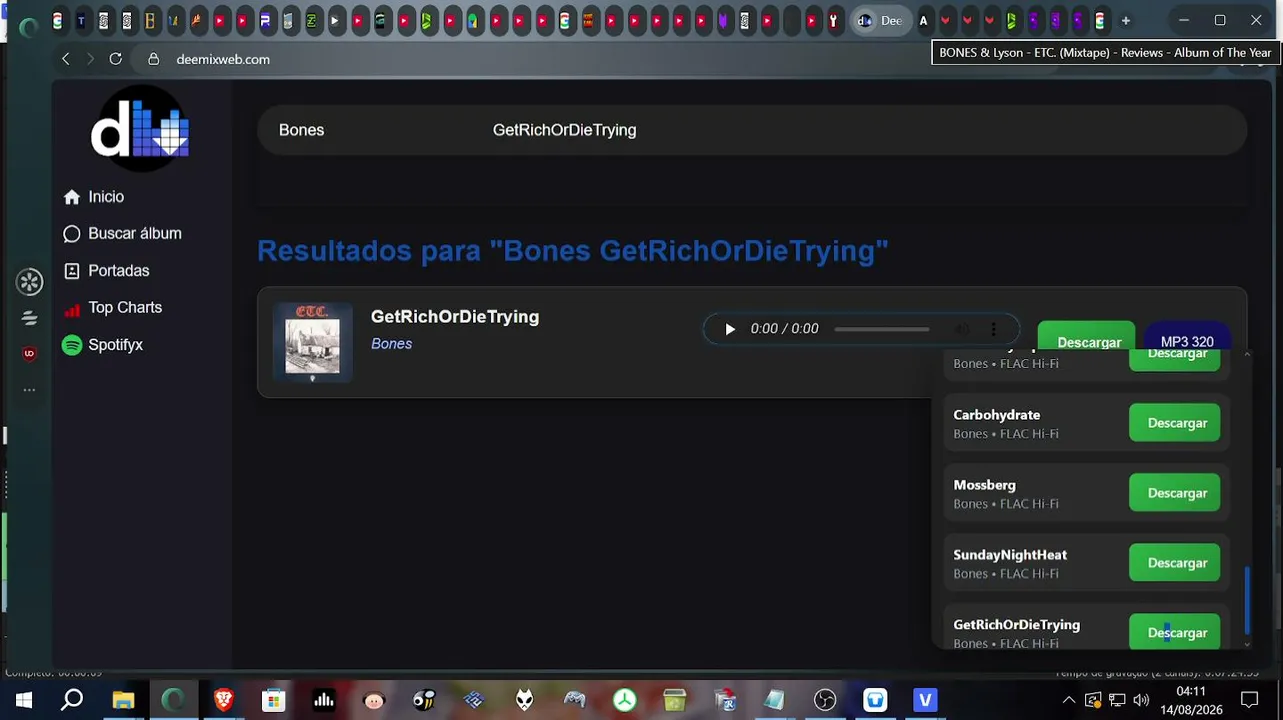Image resolution: width=1283 pixels, height=720 pixels.
Task: Open the system volume control
Action: click(1141, 700)
